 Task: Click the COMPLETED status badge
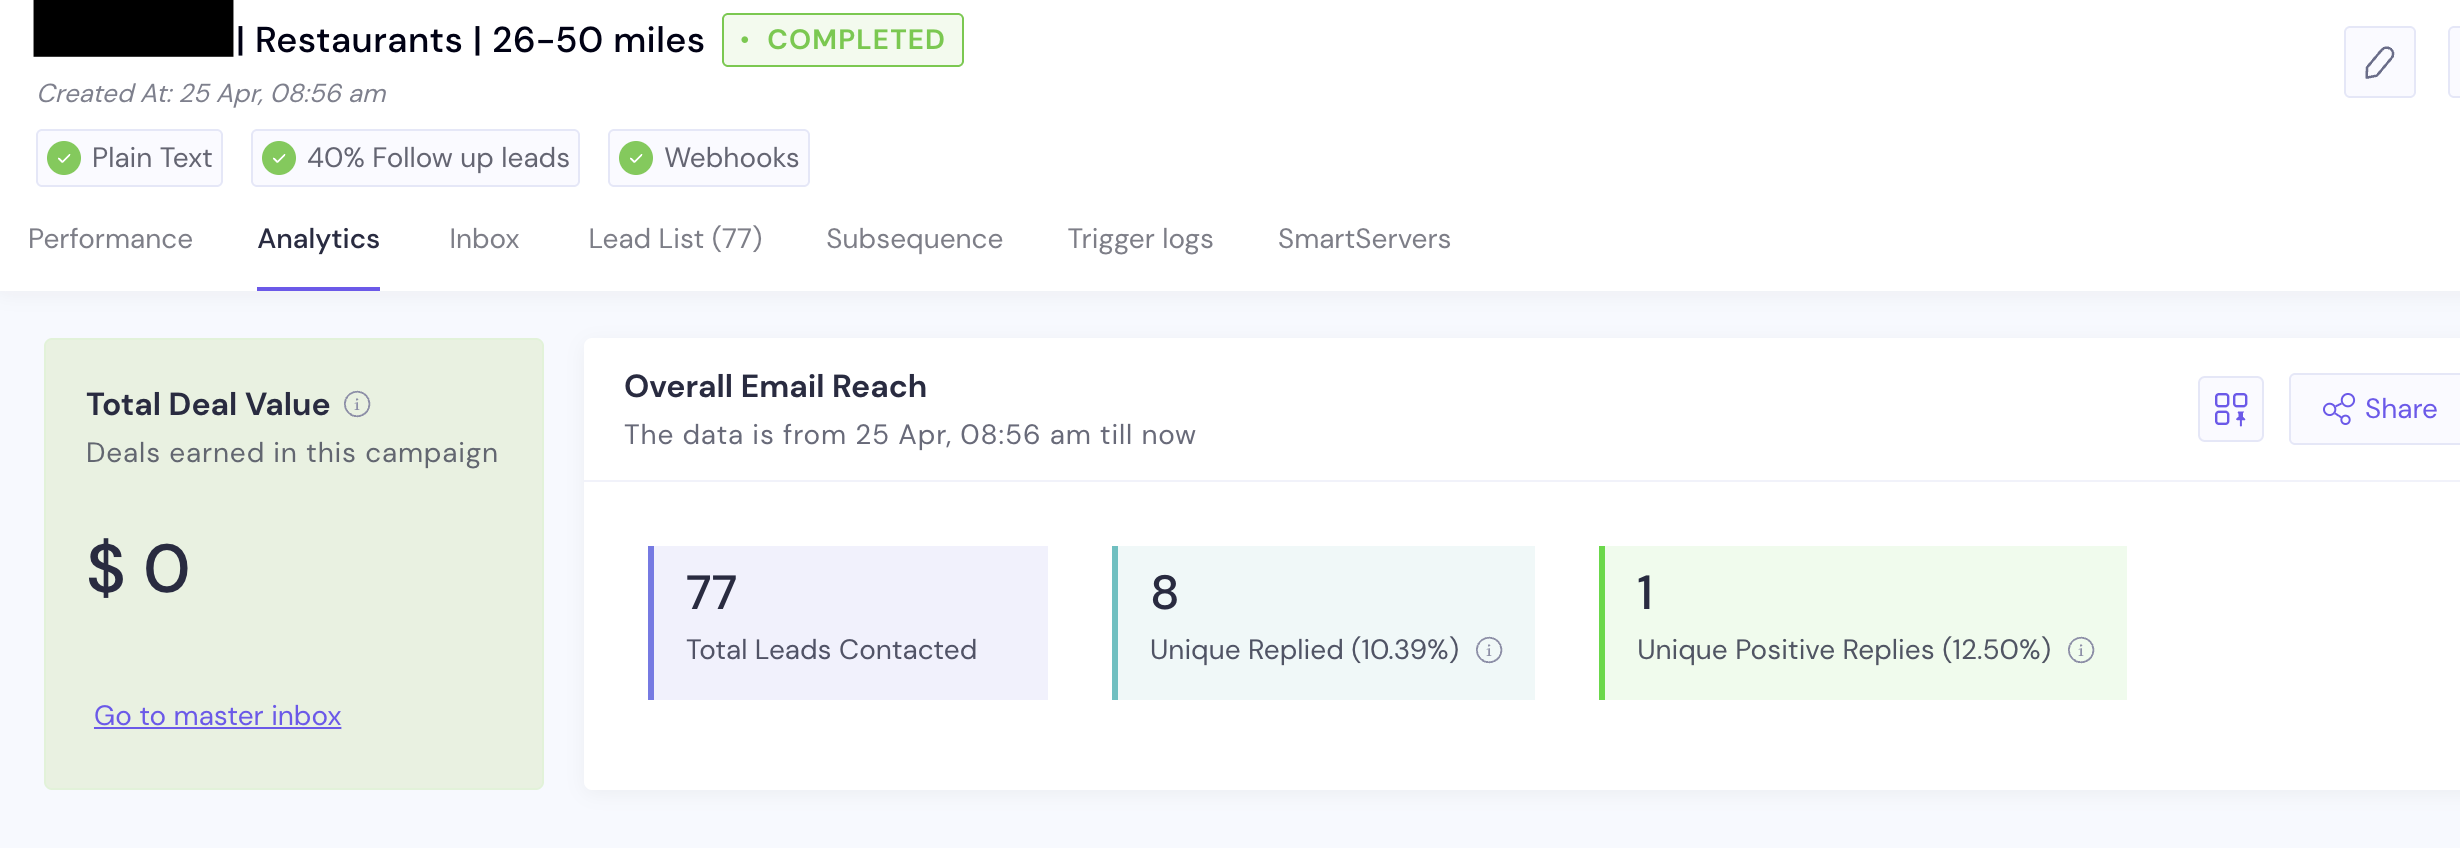(x=843, y=40)
